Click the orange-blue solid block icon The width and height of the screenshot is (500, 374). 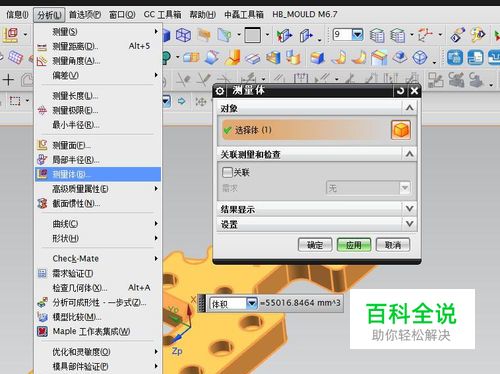(x=317, y=58)
